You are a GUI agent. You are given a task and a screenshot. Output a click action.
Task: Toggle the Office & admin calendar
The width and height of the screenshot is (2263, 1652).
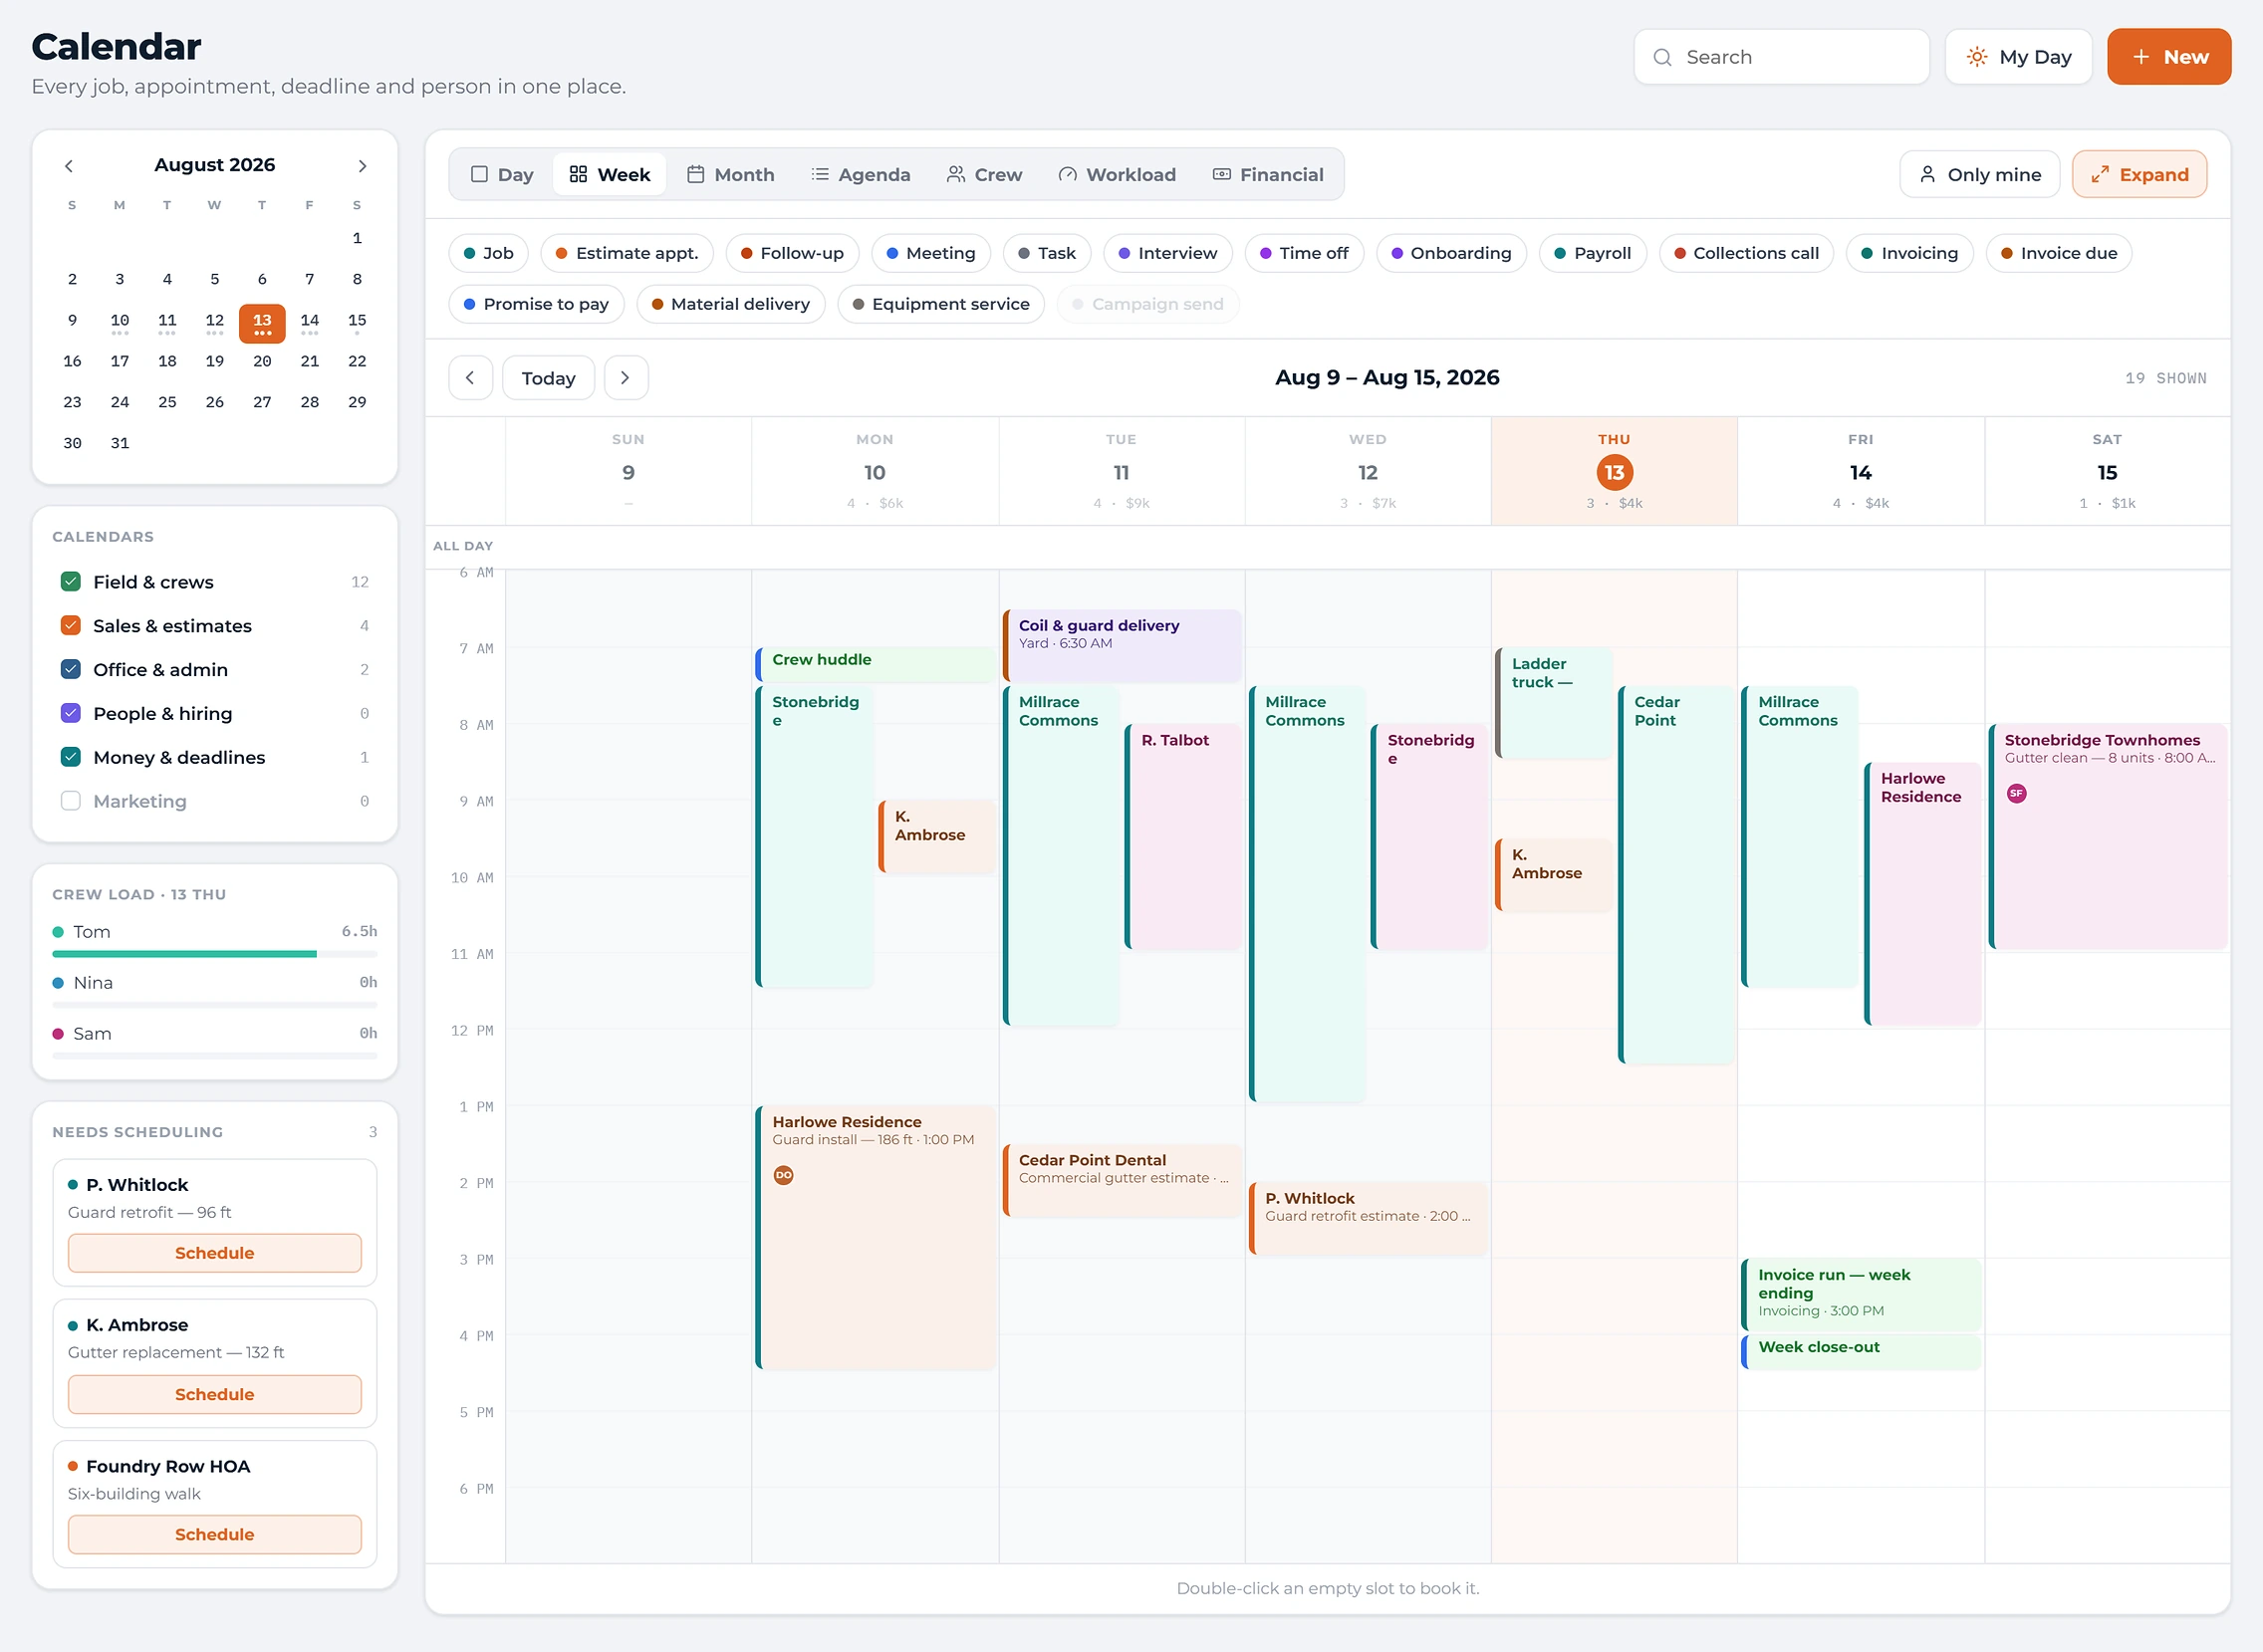[x=71, y=670]
